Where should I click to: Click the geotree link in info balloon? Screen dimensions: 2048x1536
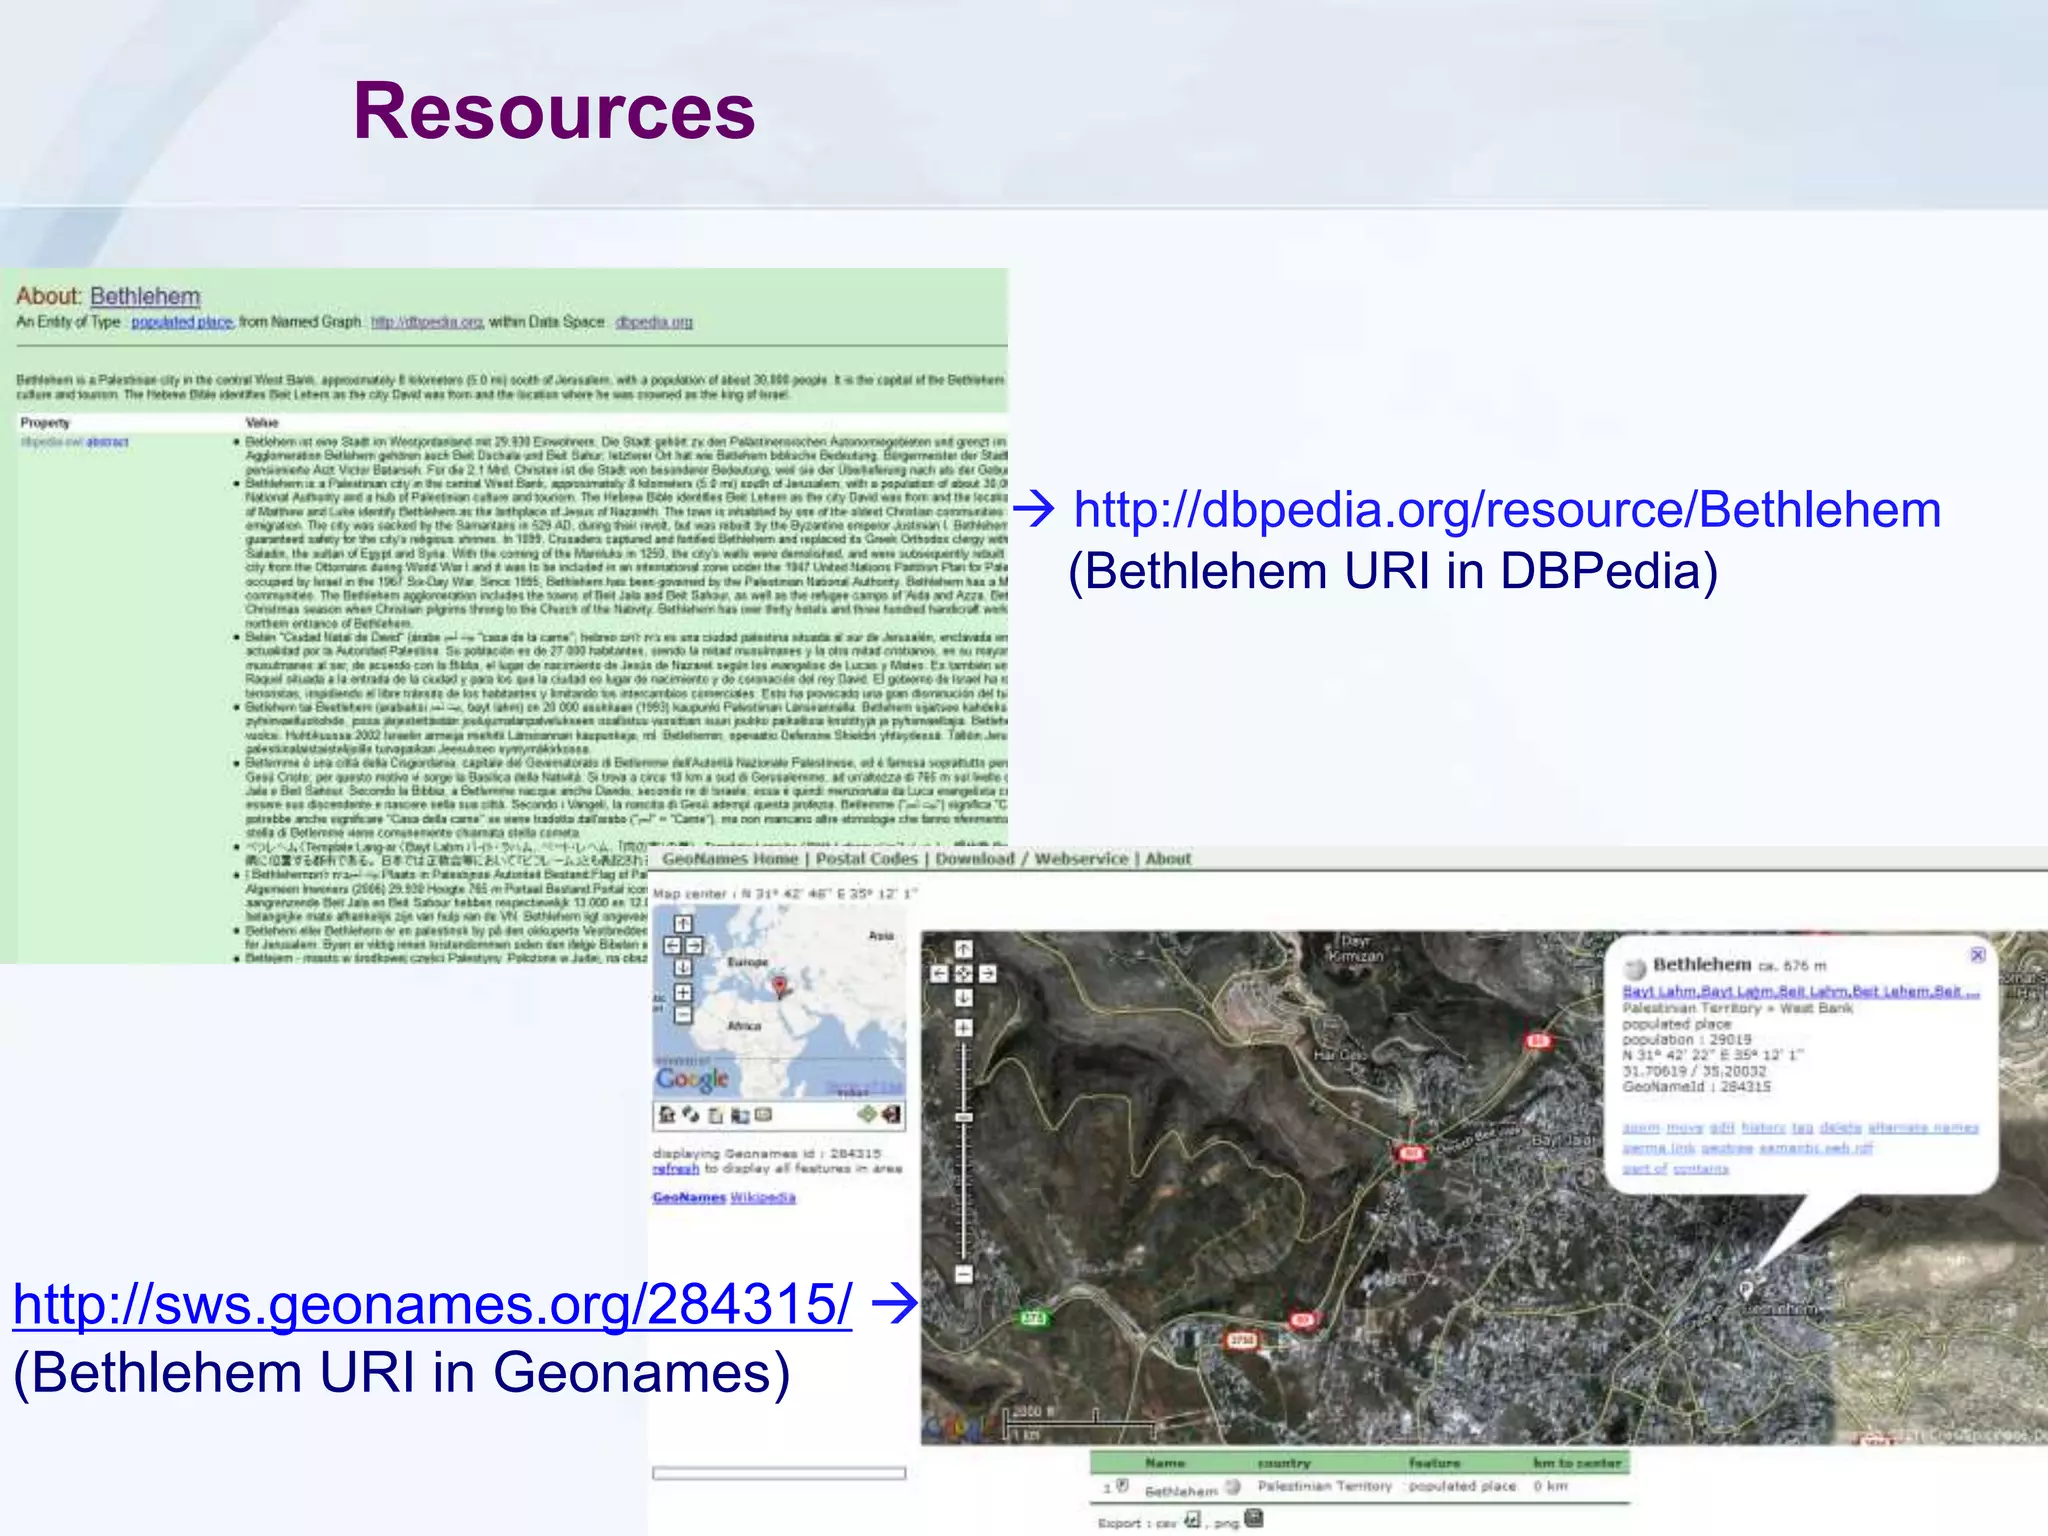pyautogui.click(x=1727, y=1147)
